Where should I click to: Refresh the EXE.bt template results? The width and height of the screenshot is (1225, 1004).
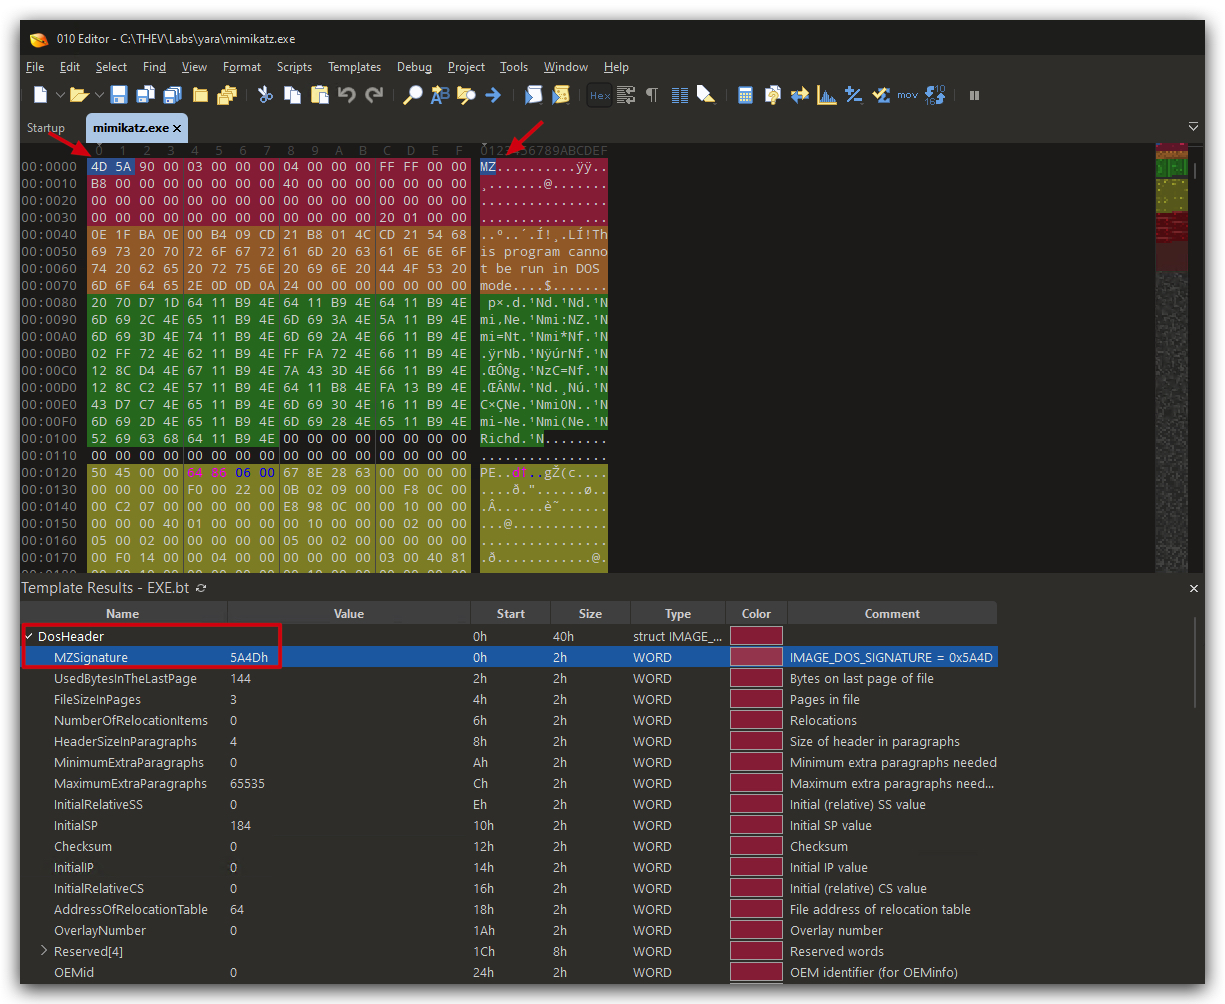(x=201, y=588)
